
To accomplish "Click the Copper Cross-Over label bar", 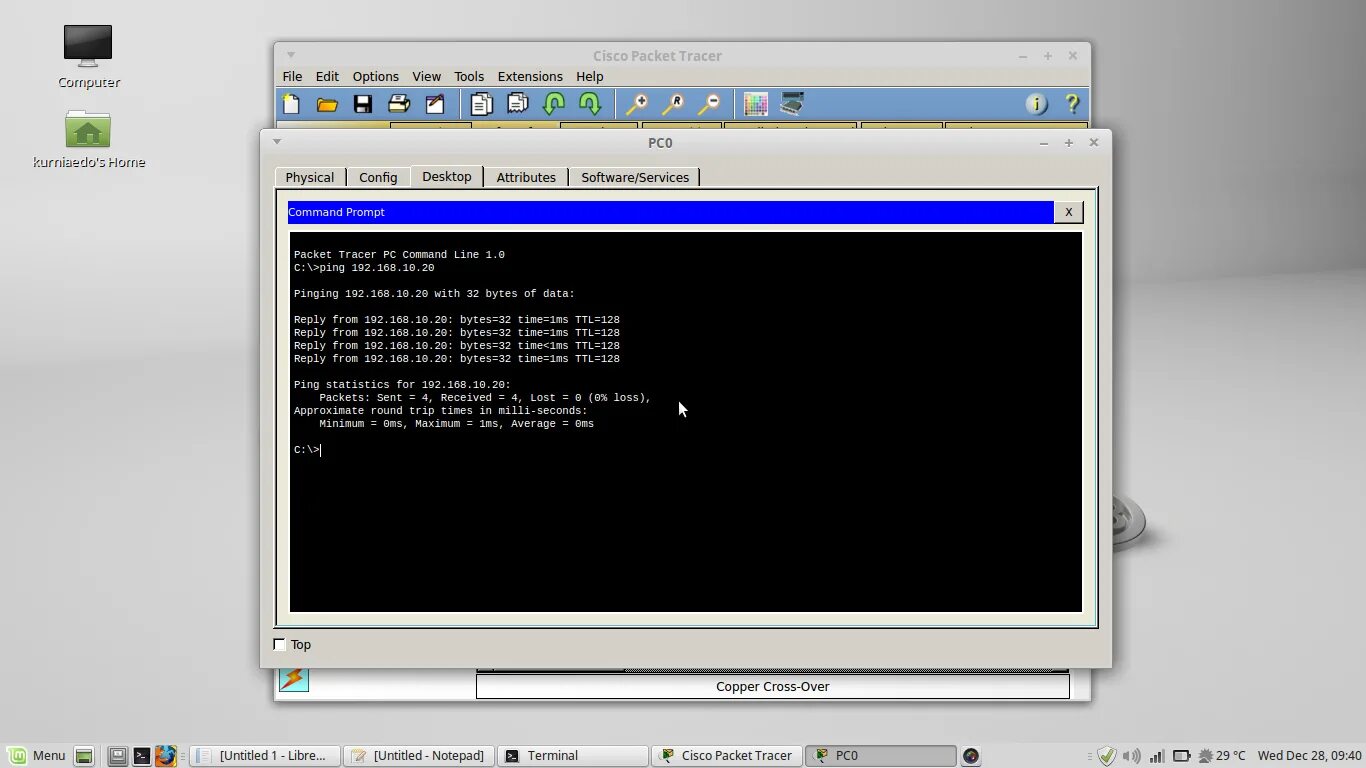I will coord(772,687).
